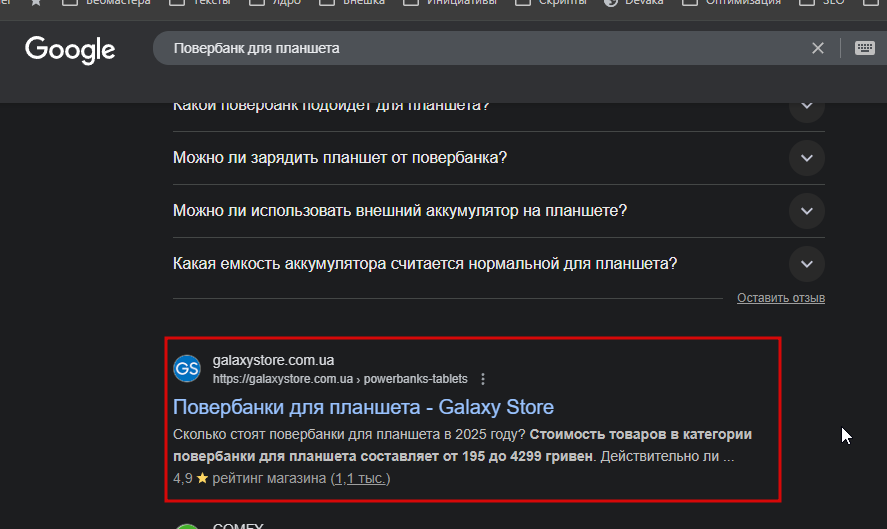The height and width of the screenshot is (529, 887).
Task: Open the 'Вебмастера' bookmark folder
Action: coord(106,3)
